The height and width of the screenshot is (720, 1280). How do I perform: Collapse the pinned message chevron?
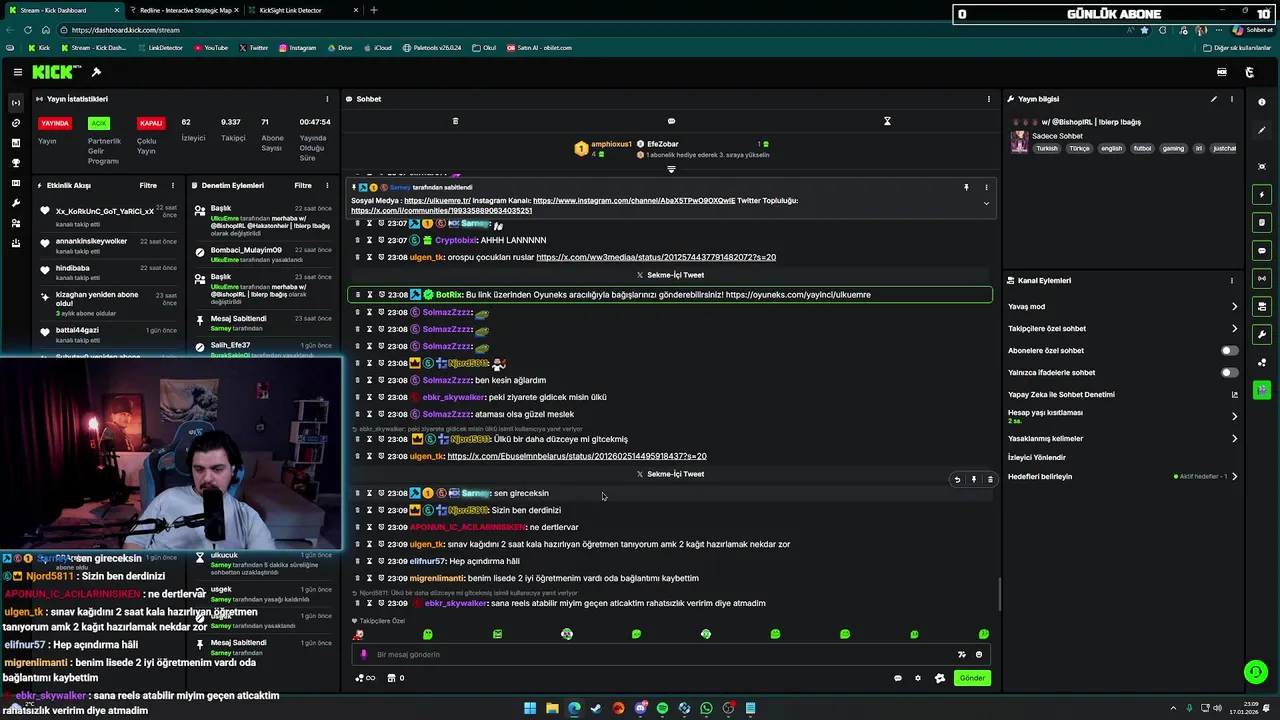coord(986,204)
